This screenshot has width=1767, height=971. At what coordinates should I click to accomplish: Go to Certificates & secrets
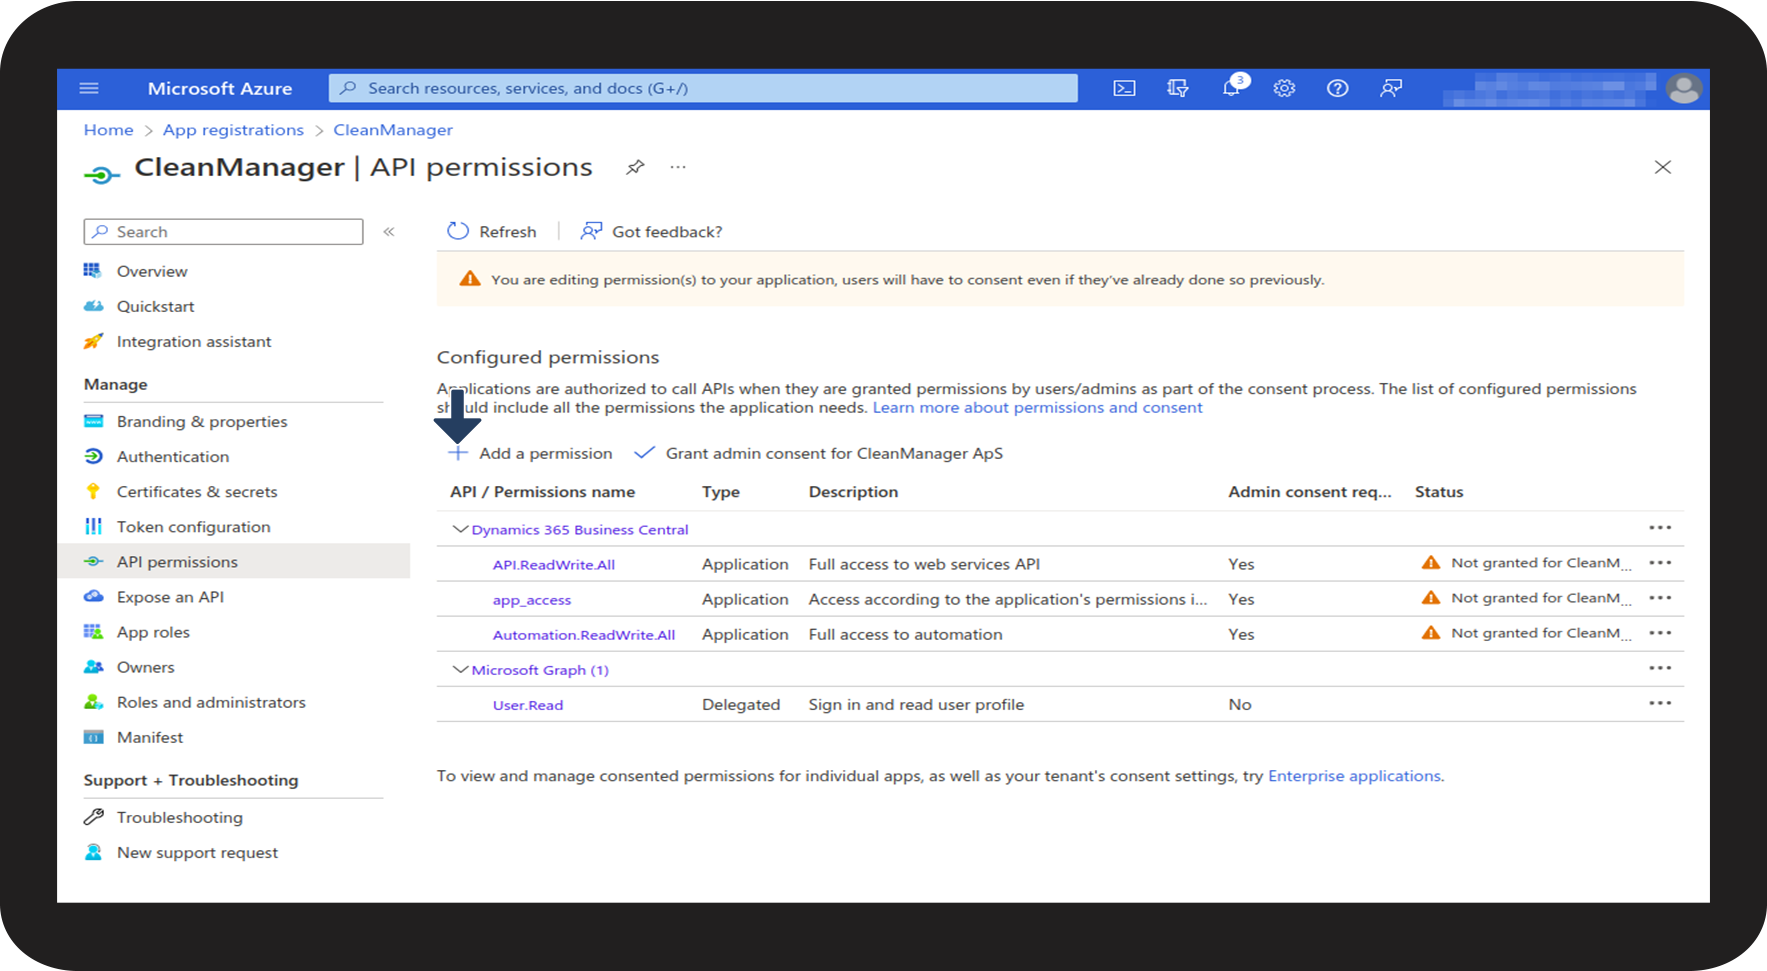196,492
